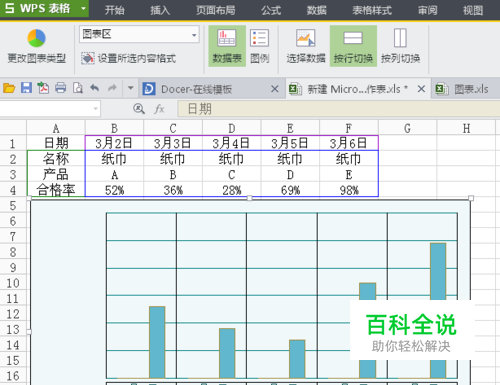Click the export to PDF icon

43,88
